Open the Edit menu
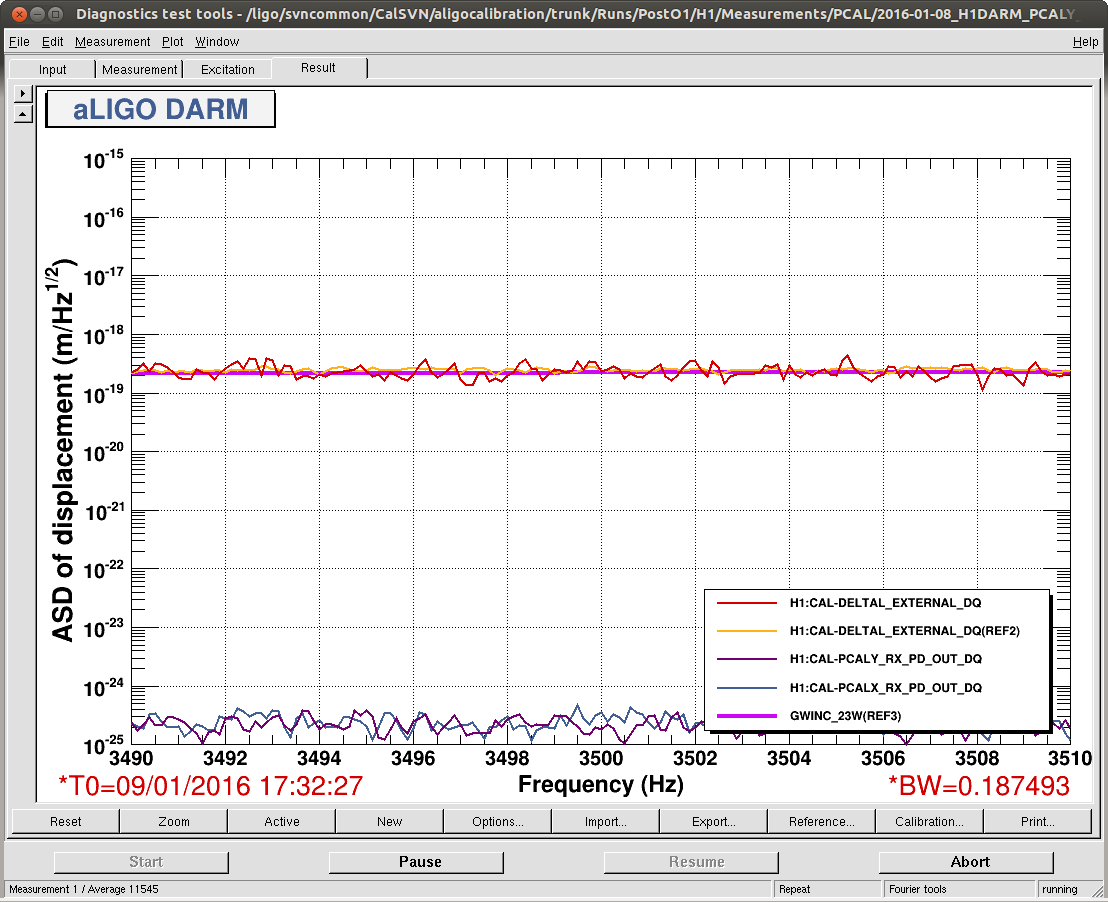The height and width of the screenshot is (902, 1108). (x=52, y=42)
